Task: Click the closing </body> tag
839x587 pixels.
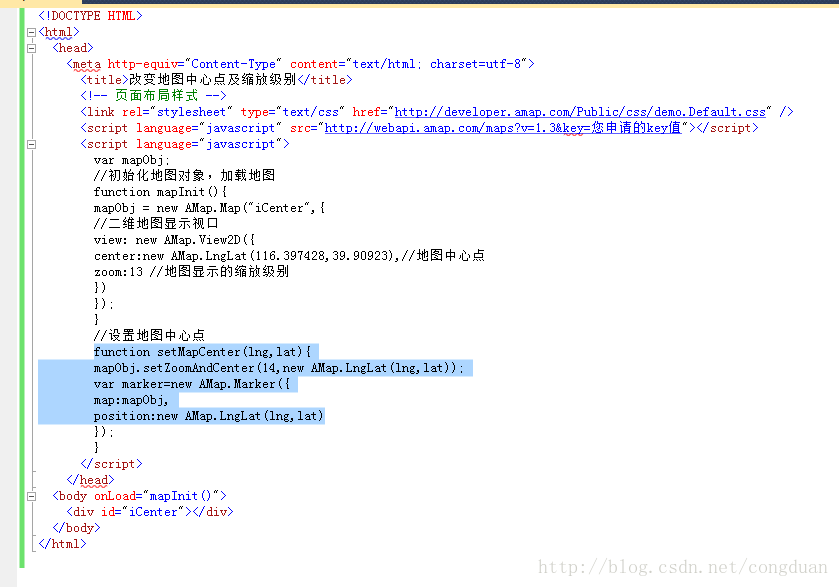Action: point(77,528)
